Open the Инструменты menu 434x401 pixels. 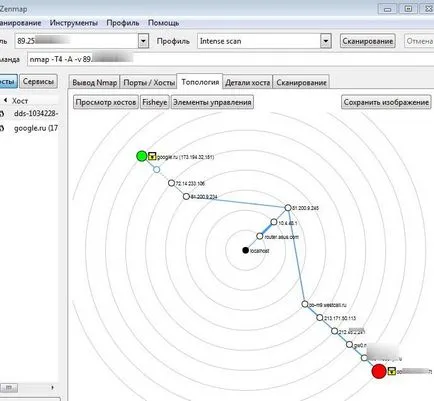click(74, 23)
